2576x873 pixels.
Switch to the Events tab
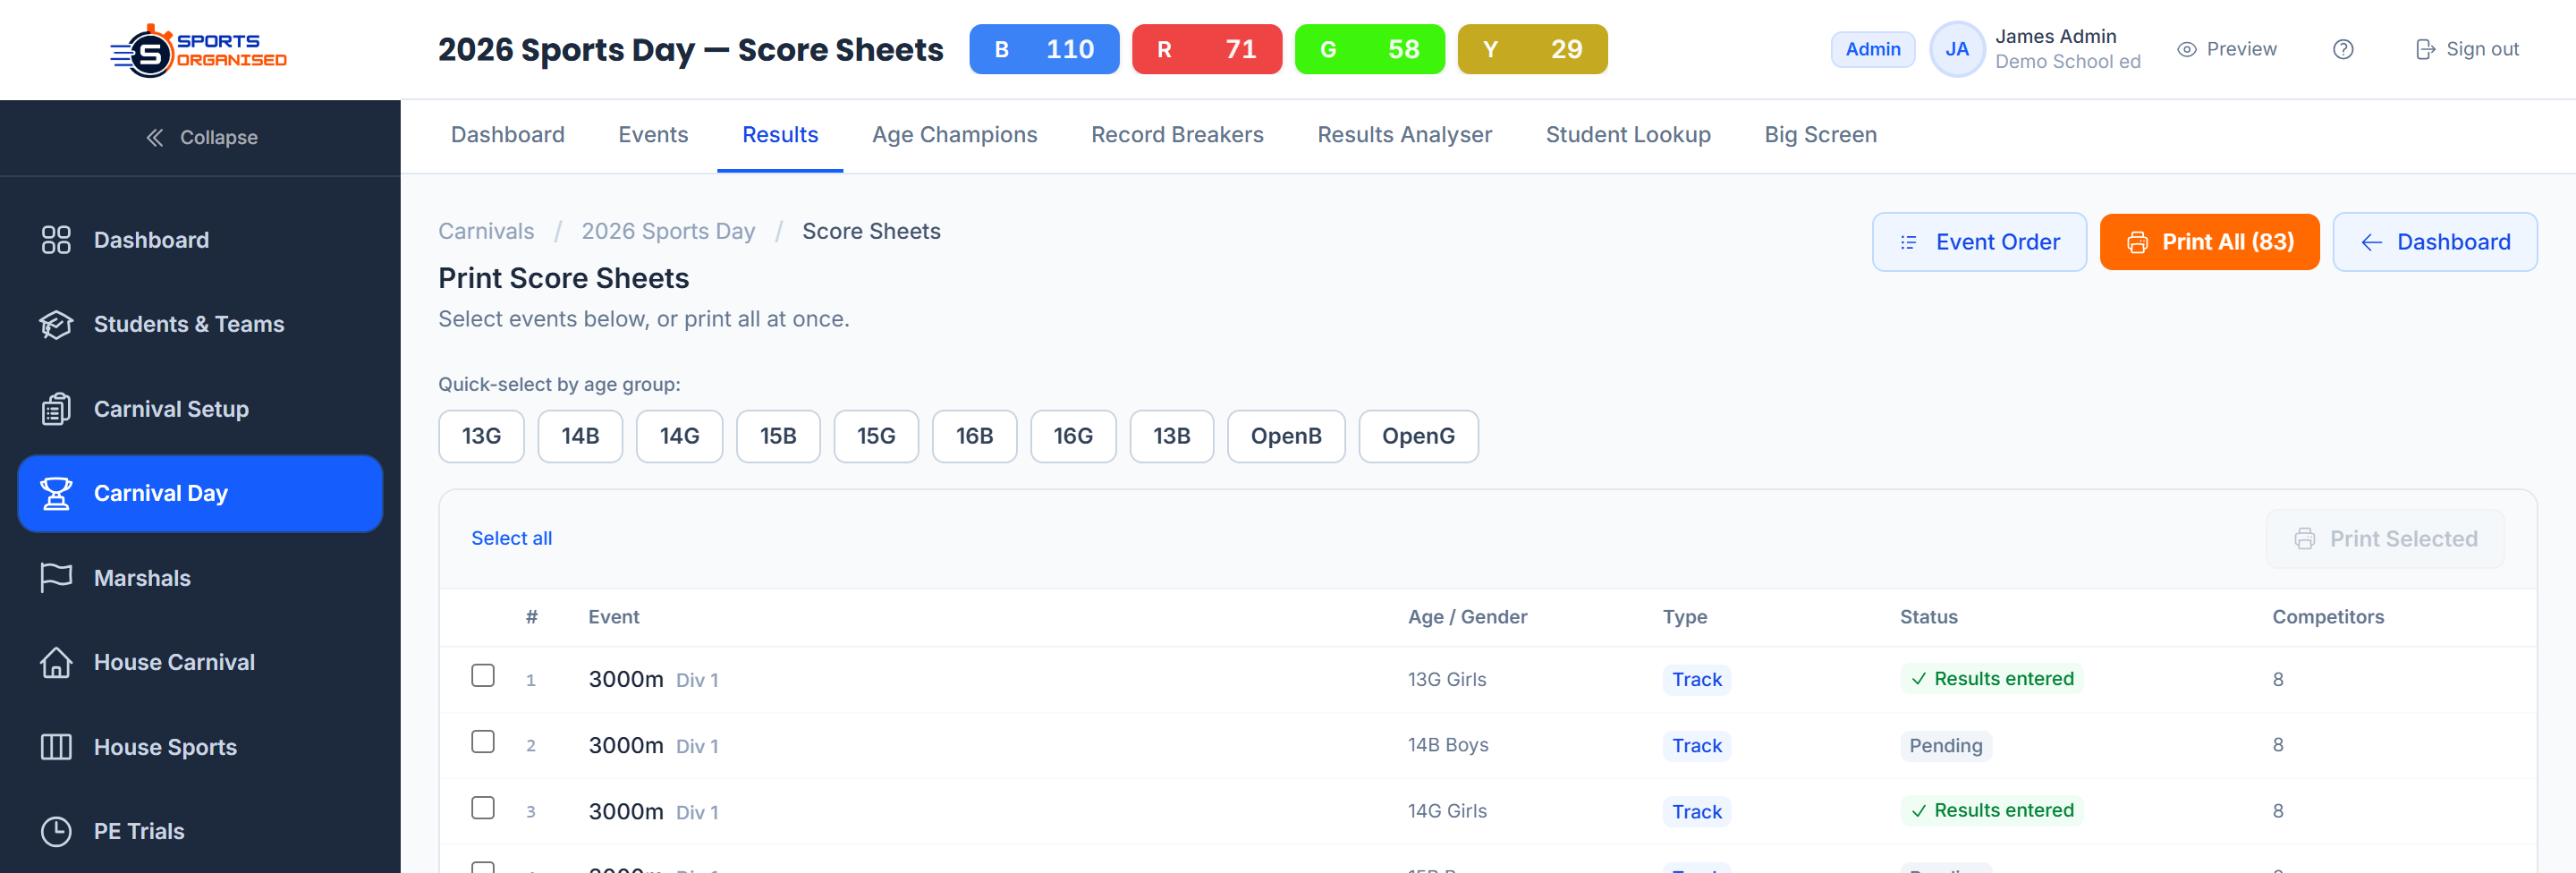653,135
